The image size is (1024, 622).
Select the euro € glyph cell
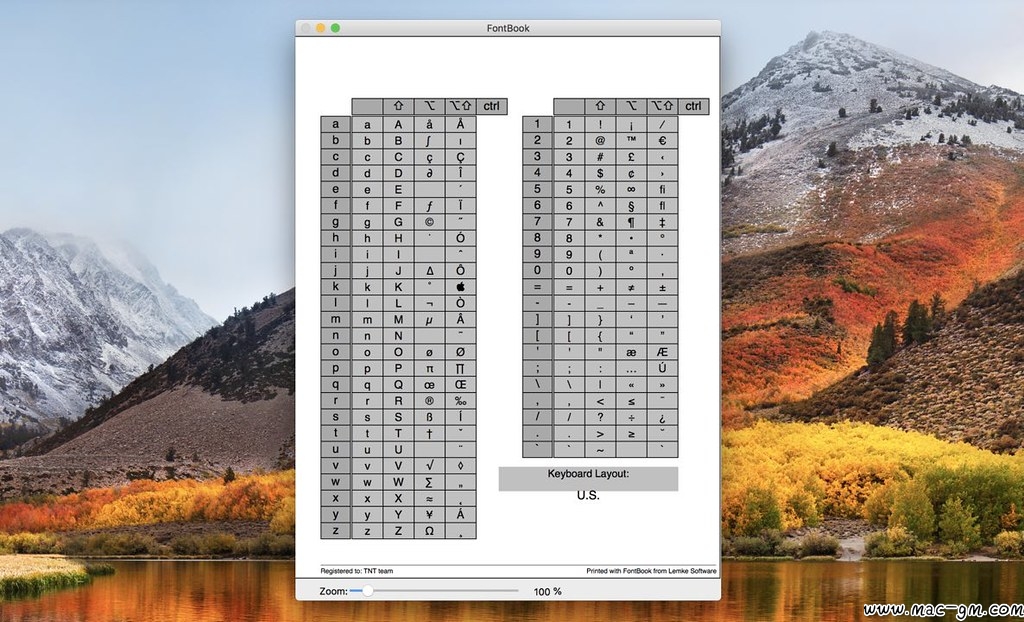tap(663, 140)
